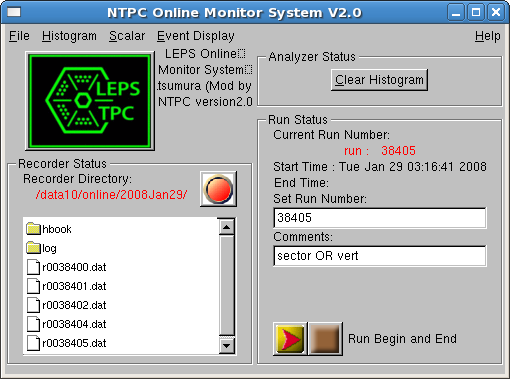Click the file list scroll up arrow

[x=227, y=227]
